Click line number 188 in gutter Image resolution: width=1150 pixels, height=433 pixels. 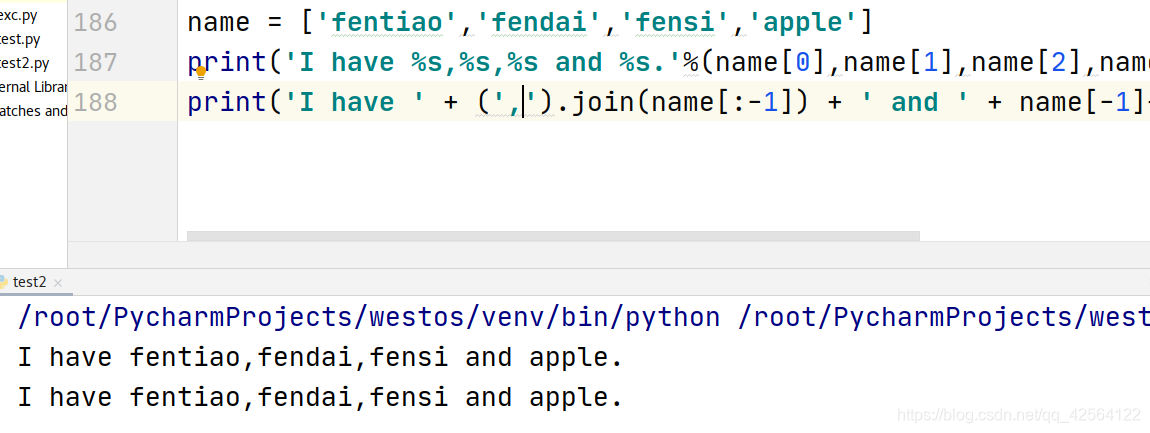[95, 102]
